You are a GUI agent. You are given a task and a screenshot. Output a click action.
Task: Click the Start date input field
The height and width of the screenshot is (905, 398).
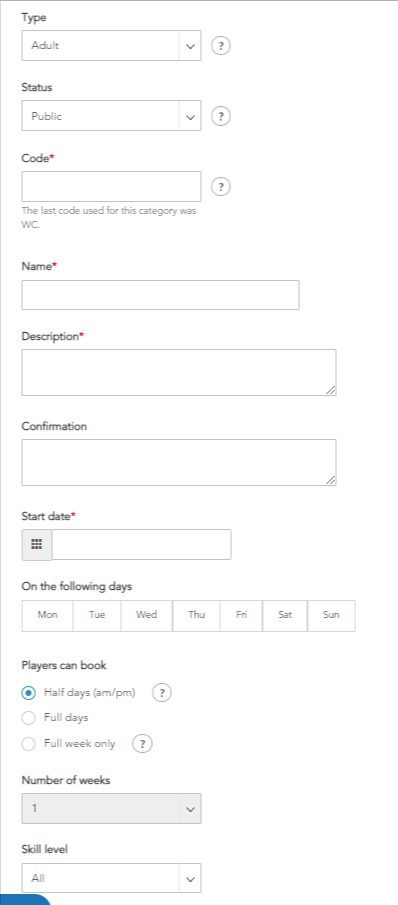141,544
